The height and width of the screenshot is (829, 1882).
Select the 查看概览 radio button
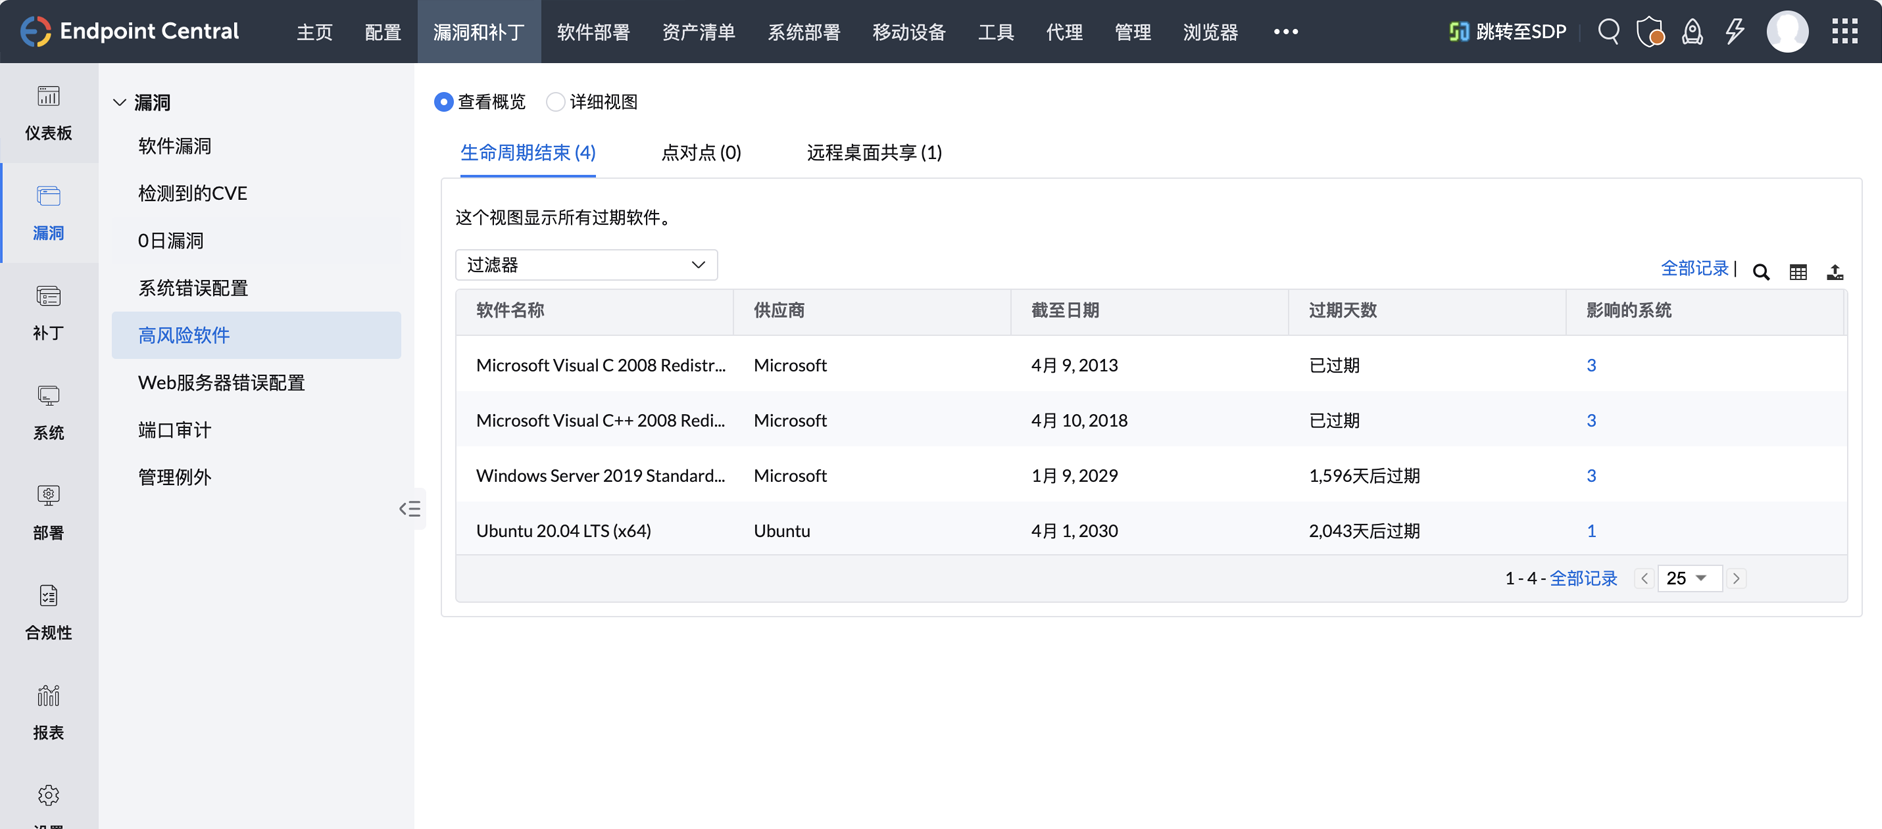coord(444,102)
